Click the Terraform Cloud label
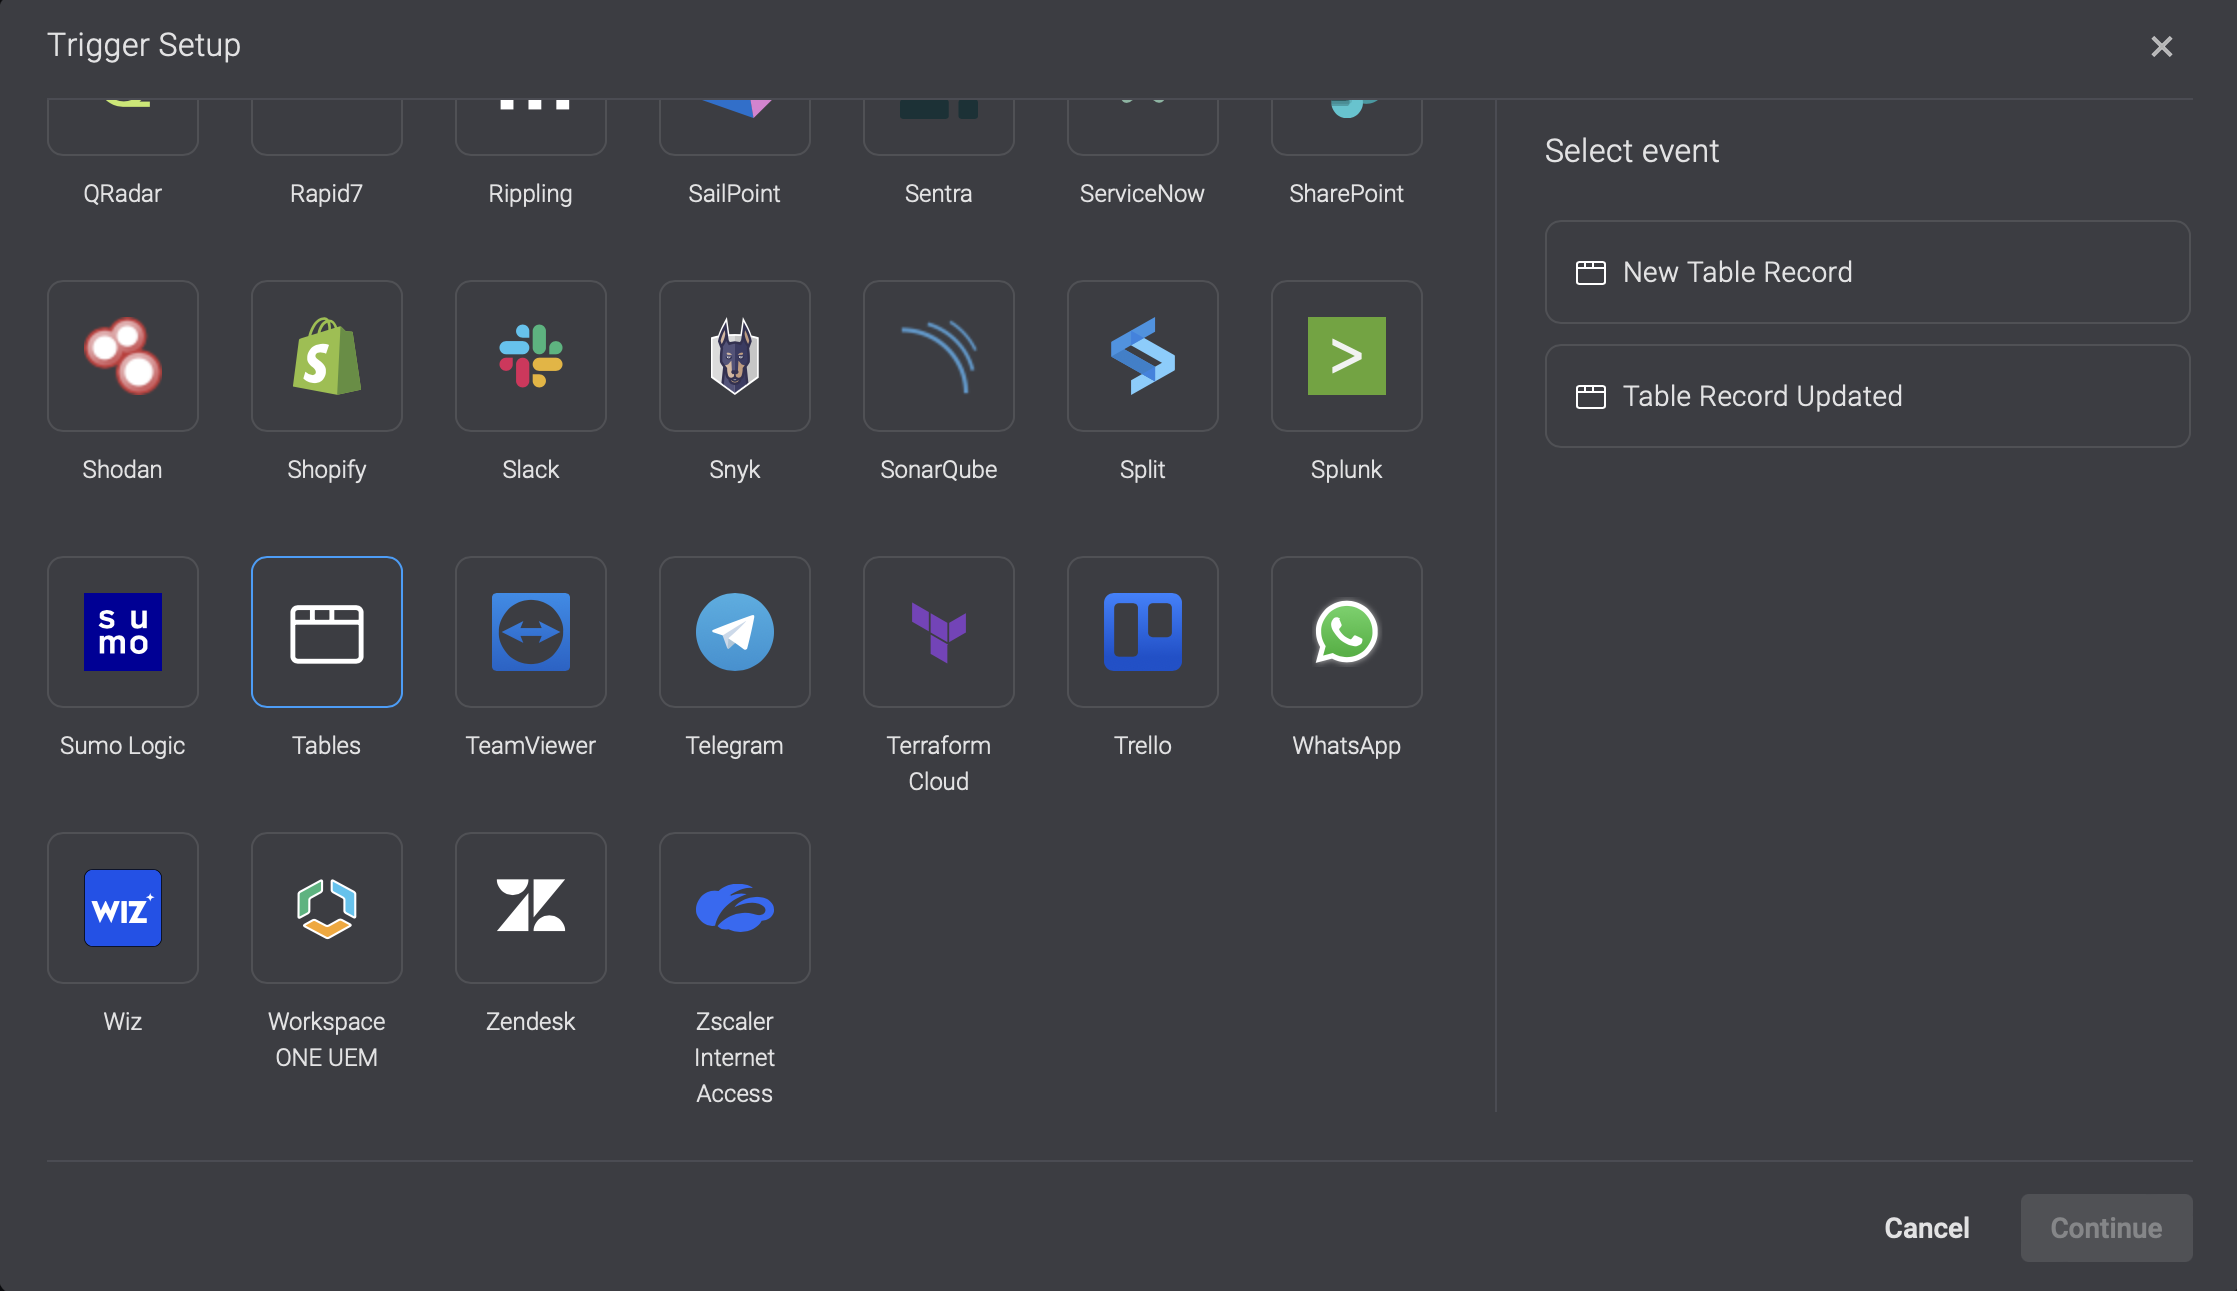2237x1291 pixels. tap(939, 763)
